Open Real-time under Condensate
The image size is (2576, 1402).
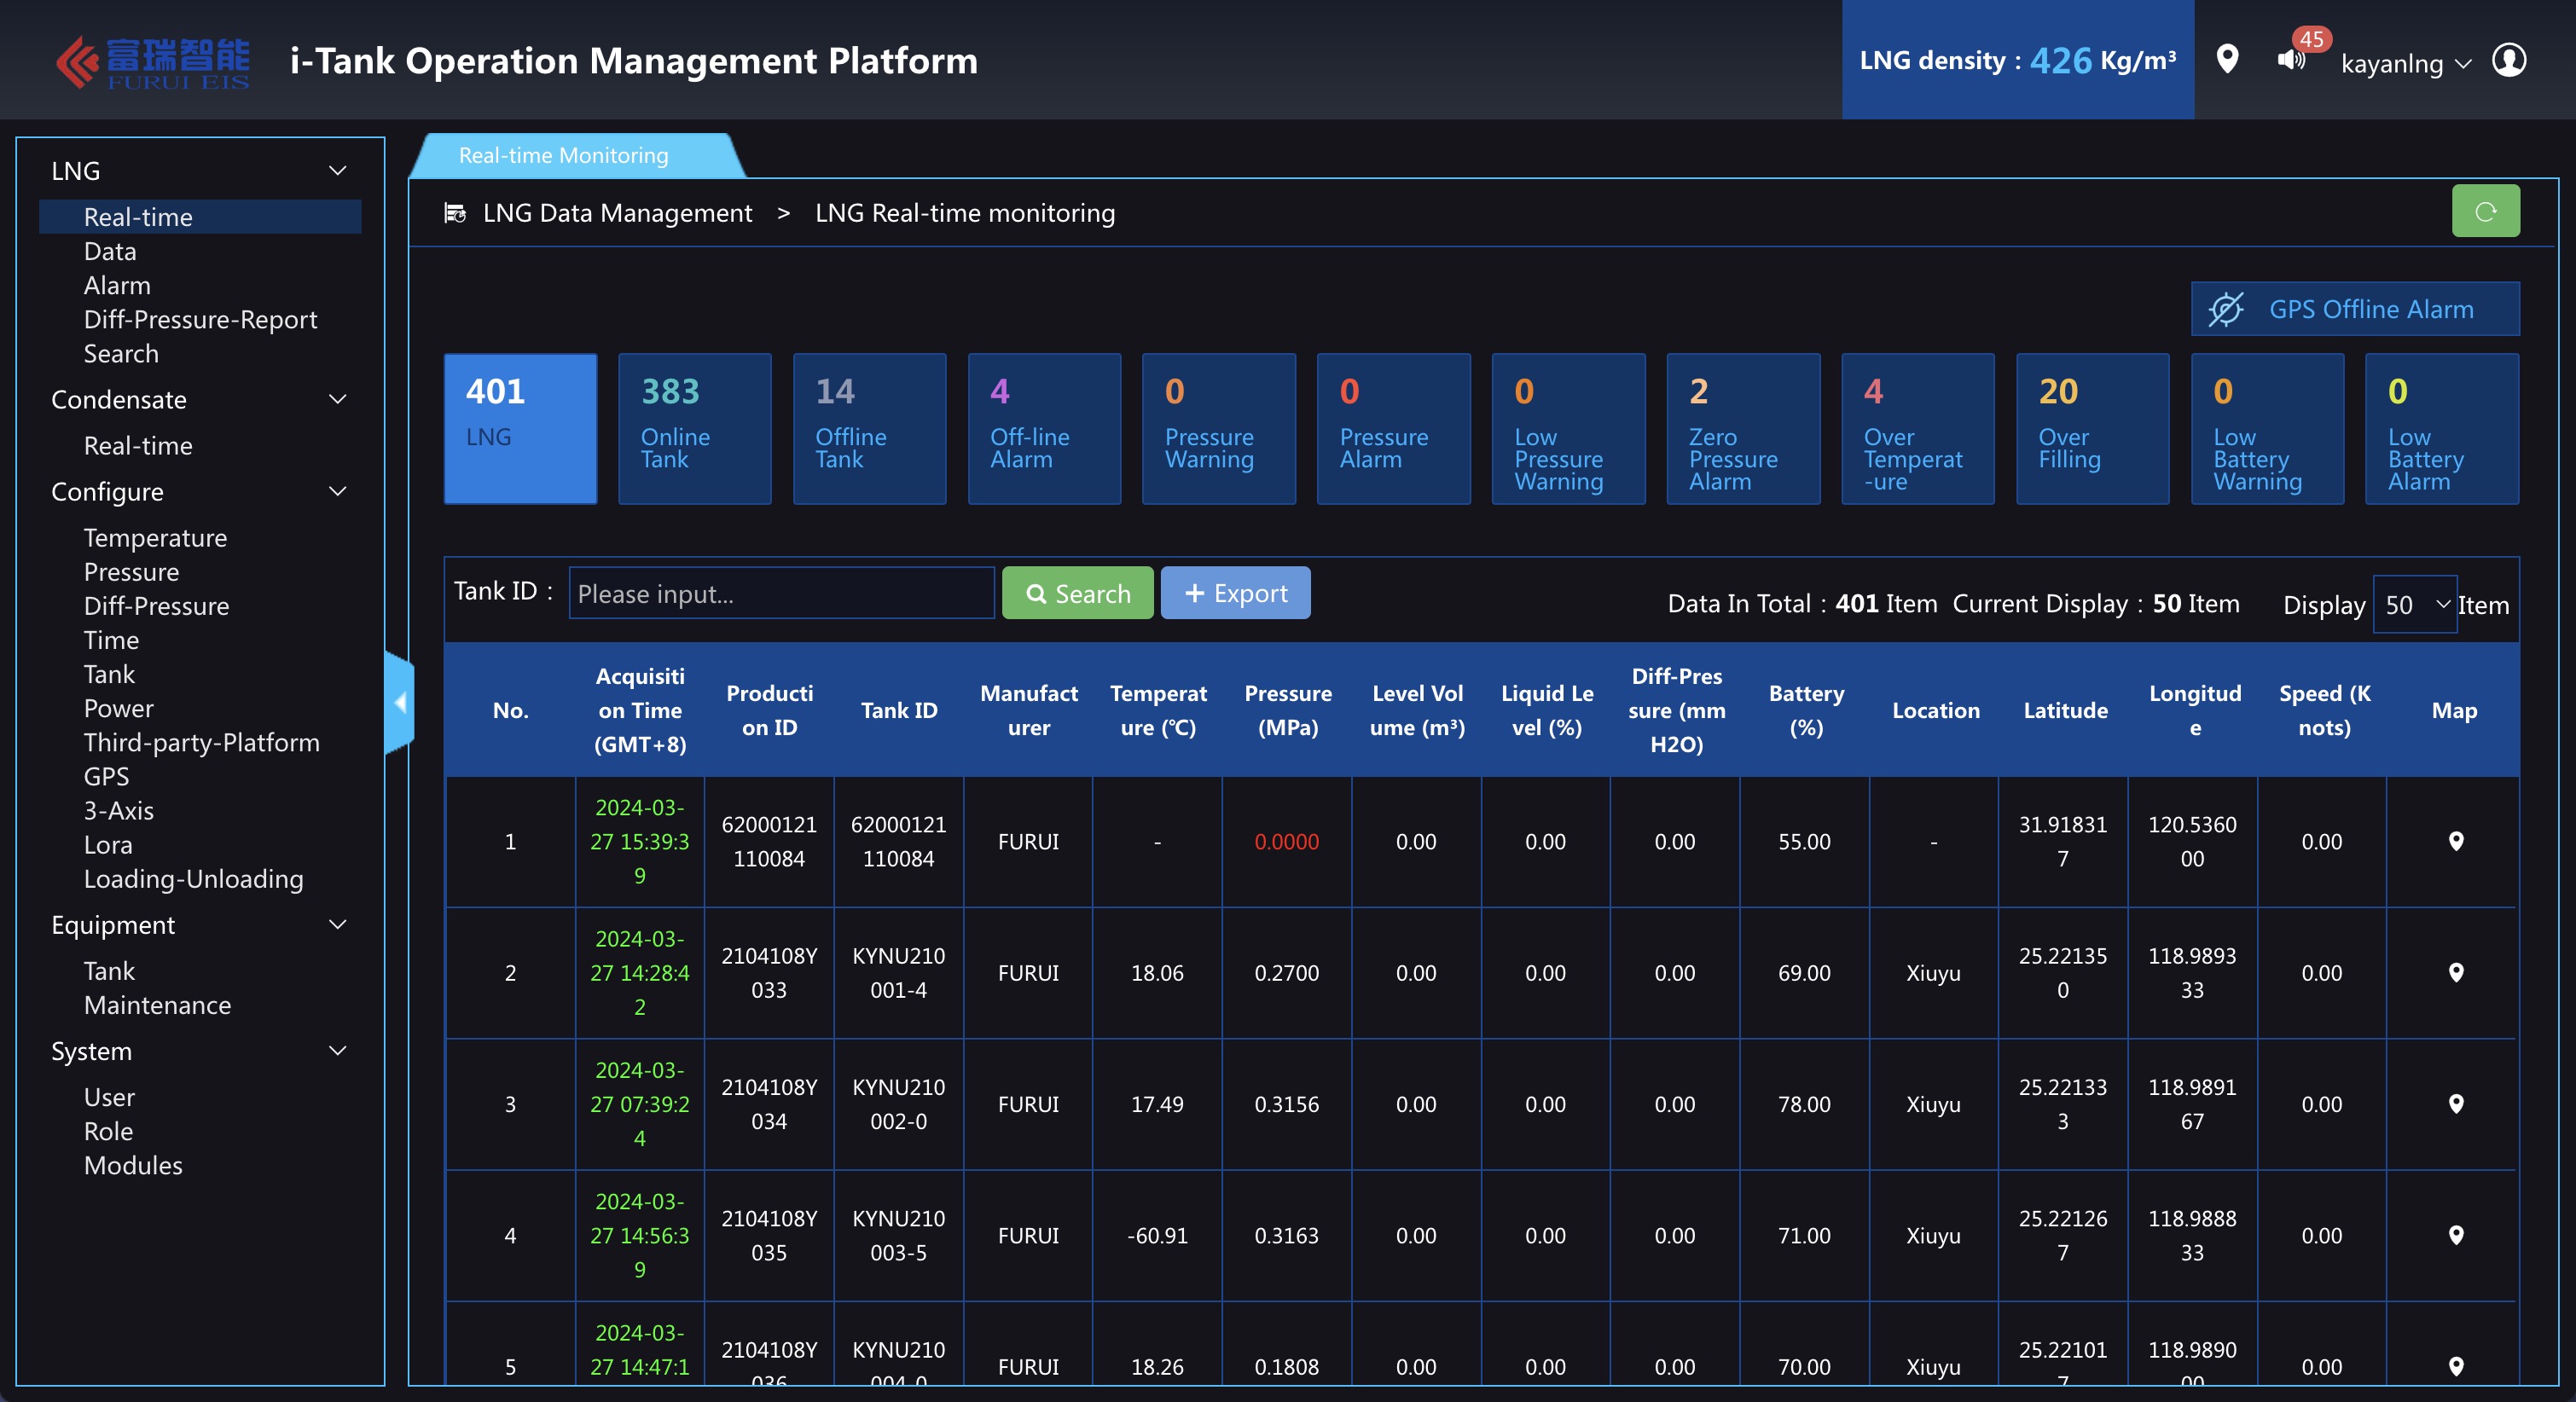click(138, 445)
